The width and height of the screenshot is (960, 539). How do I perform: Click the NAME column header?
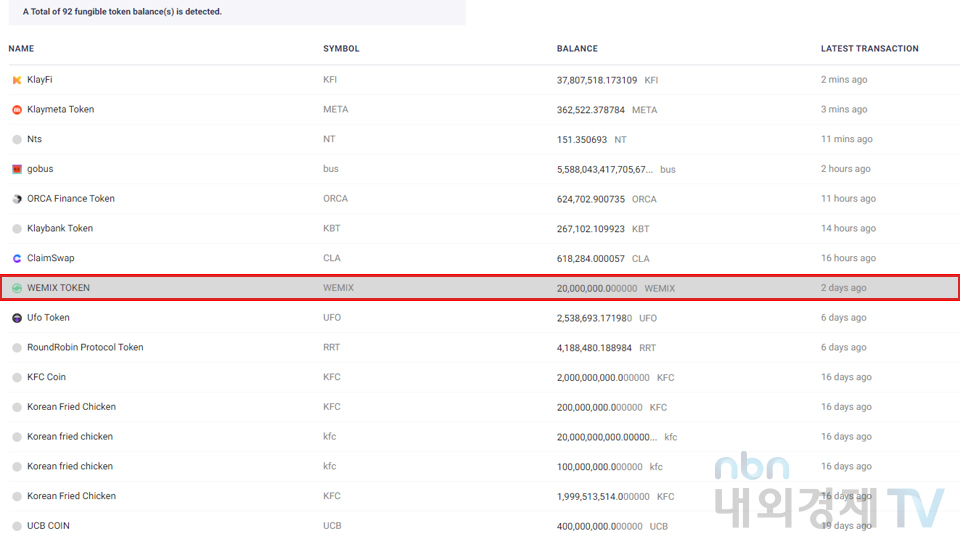tap(21, 48)
